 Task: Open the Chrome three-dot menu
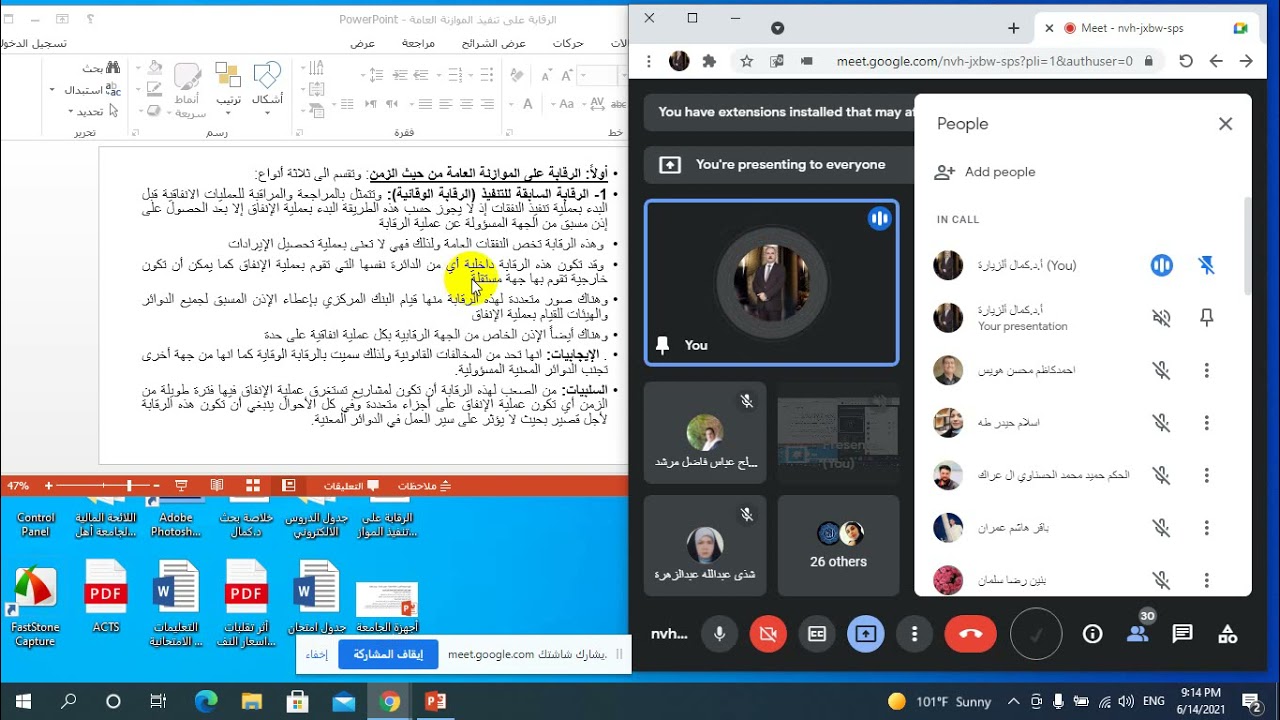tap(650, 61)
